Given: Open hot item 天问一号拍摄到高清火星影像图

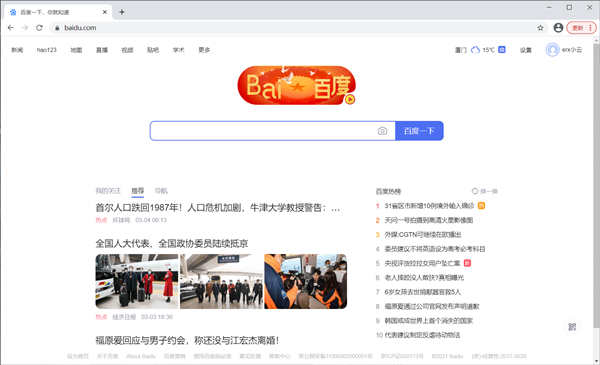Looking at the screenshot, I should click(x=429, y=220).
